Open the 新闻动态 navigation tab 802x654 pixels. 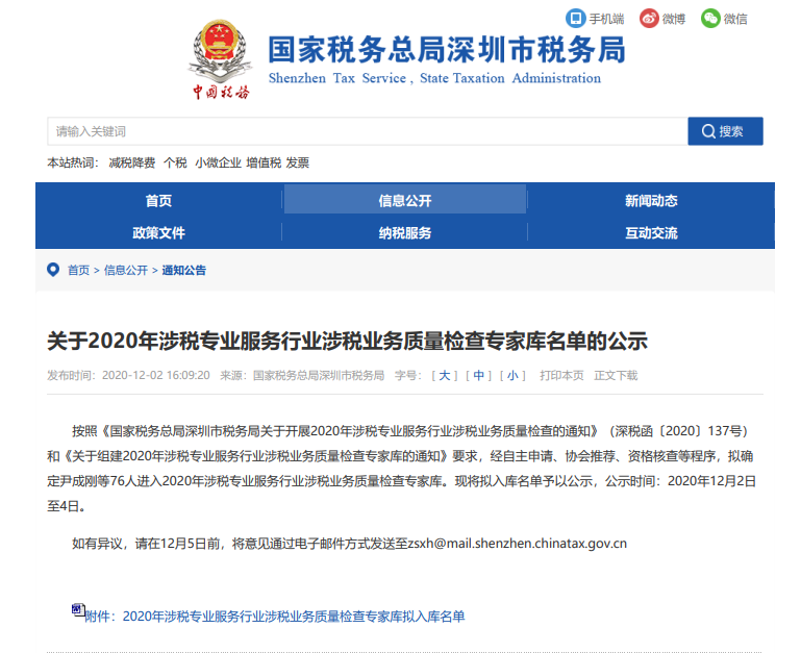click(x=651, y=200)
